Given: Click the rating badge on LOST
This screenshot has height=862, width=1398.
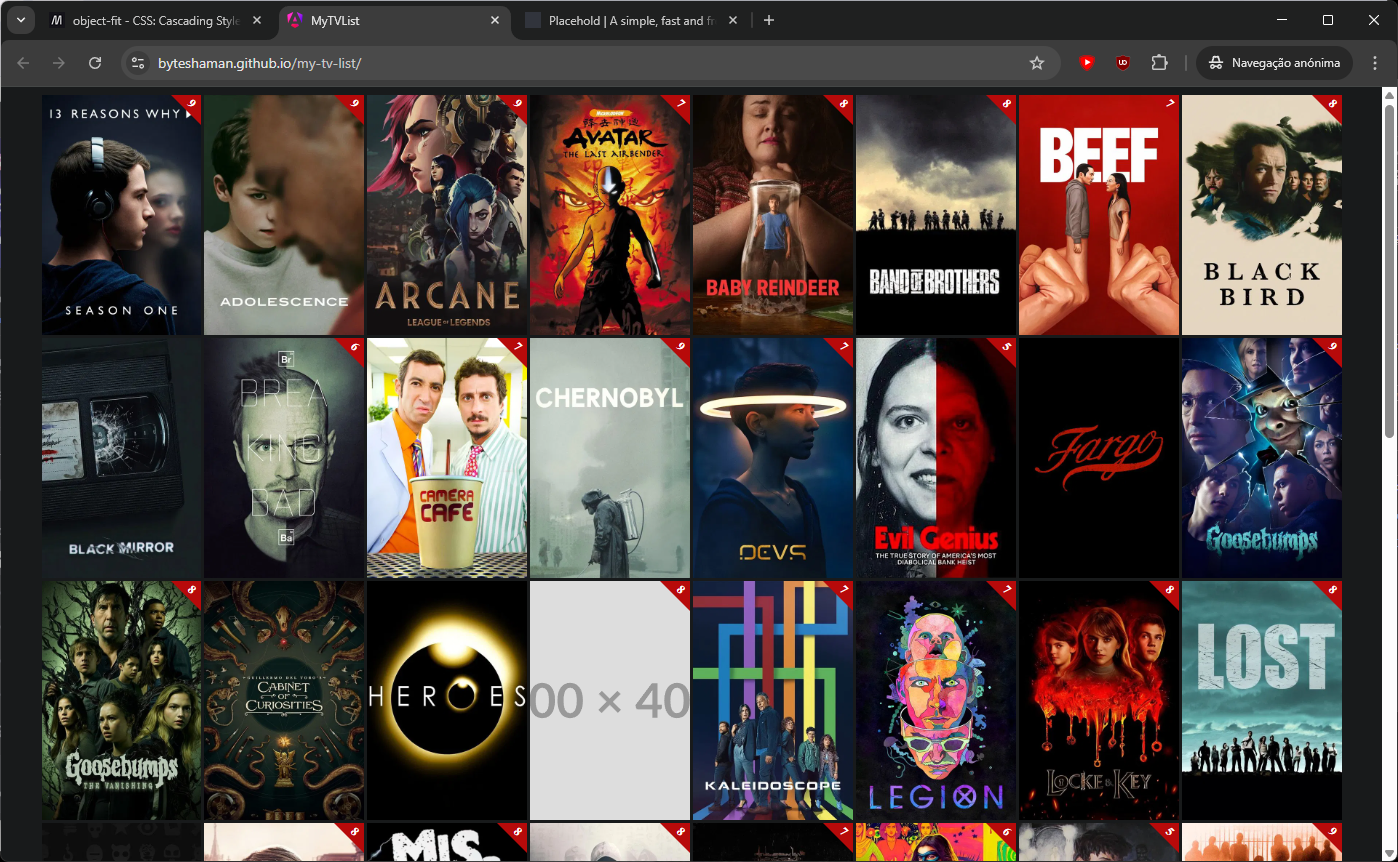Looking at the screenshot, I should [1332, 590].
